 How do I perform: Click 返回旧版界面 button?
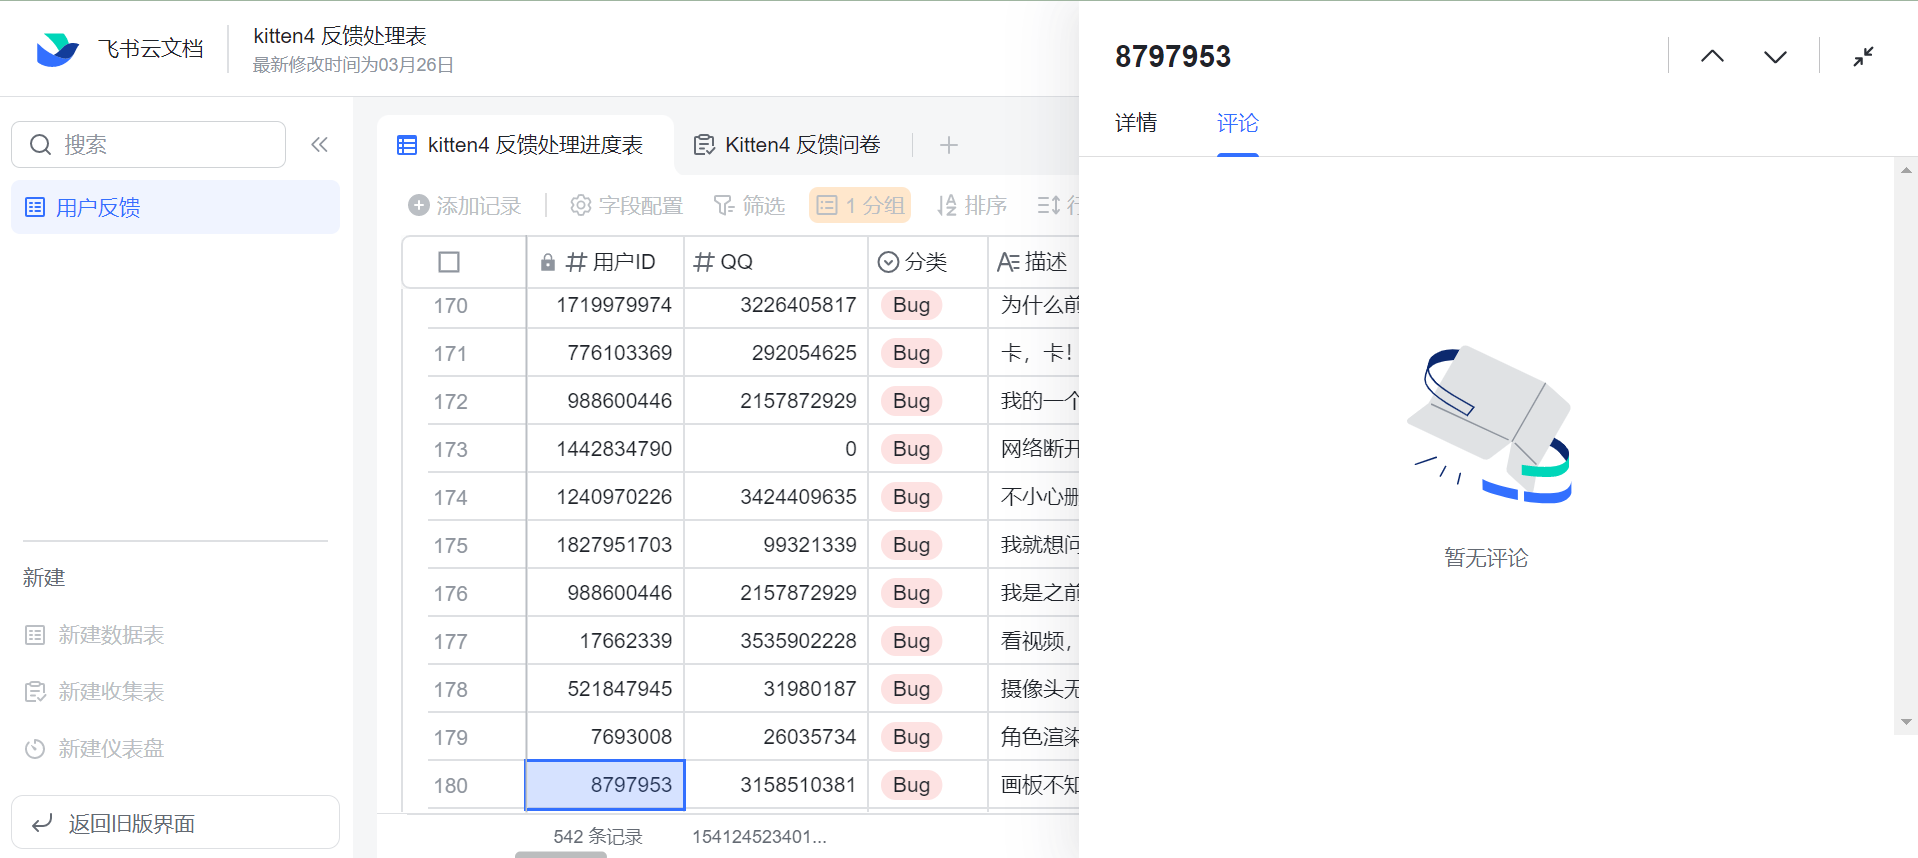176,822
